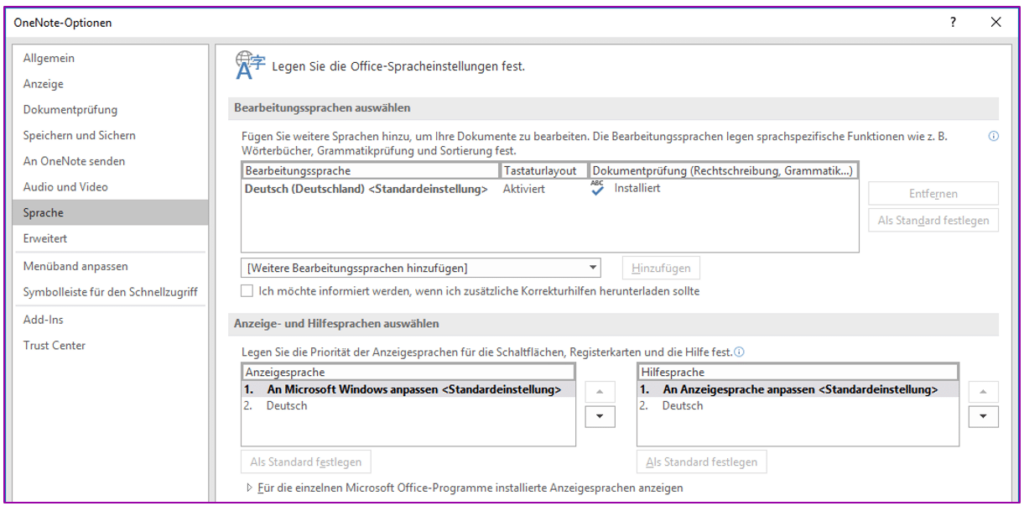Click the Hinzufügen button

click(x=661, y=268)
